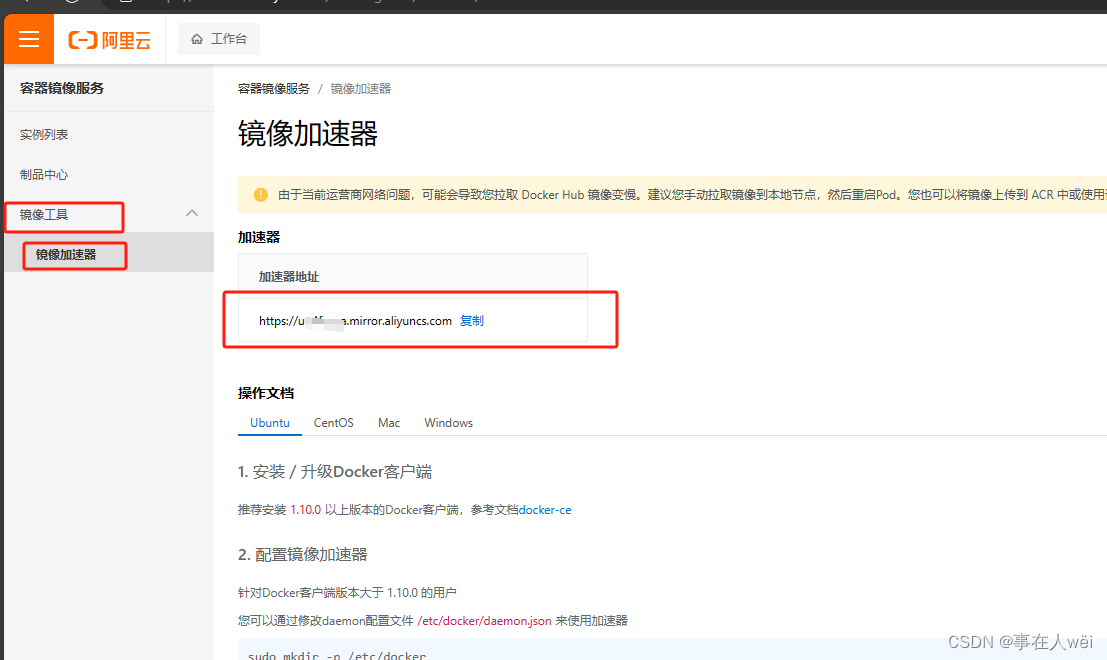This screenshot has width=1107, height=660.
Task: Click 容器镜像服务 in the breadcrumb
Action: (274, 88)
